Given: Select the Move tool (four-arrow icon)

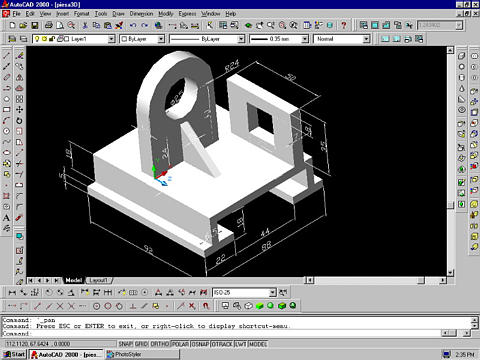Looking at the screenshot, I should click(x=19, y=110).
